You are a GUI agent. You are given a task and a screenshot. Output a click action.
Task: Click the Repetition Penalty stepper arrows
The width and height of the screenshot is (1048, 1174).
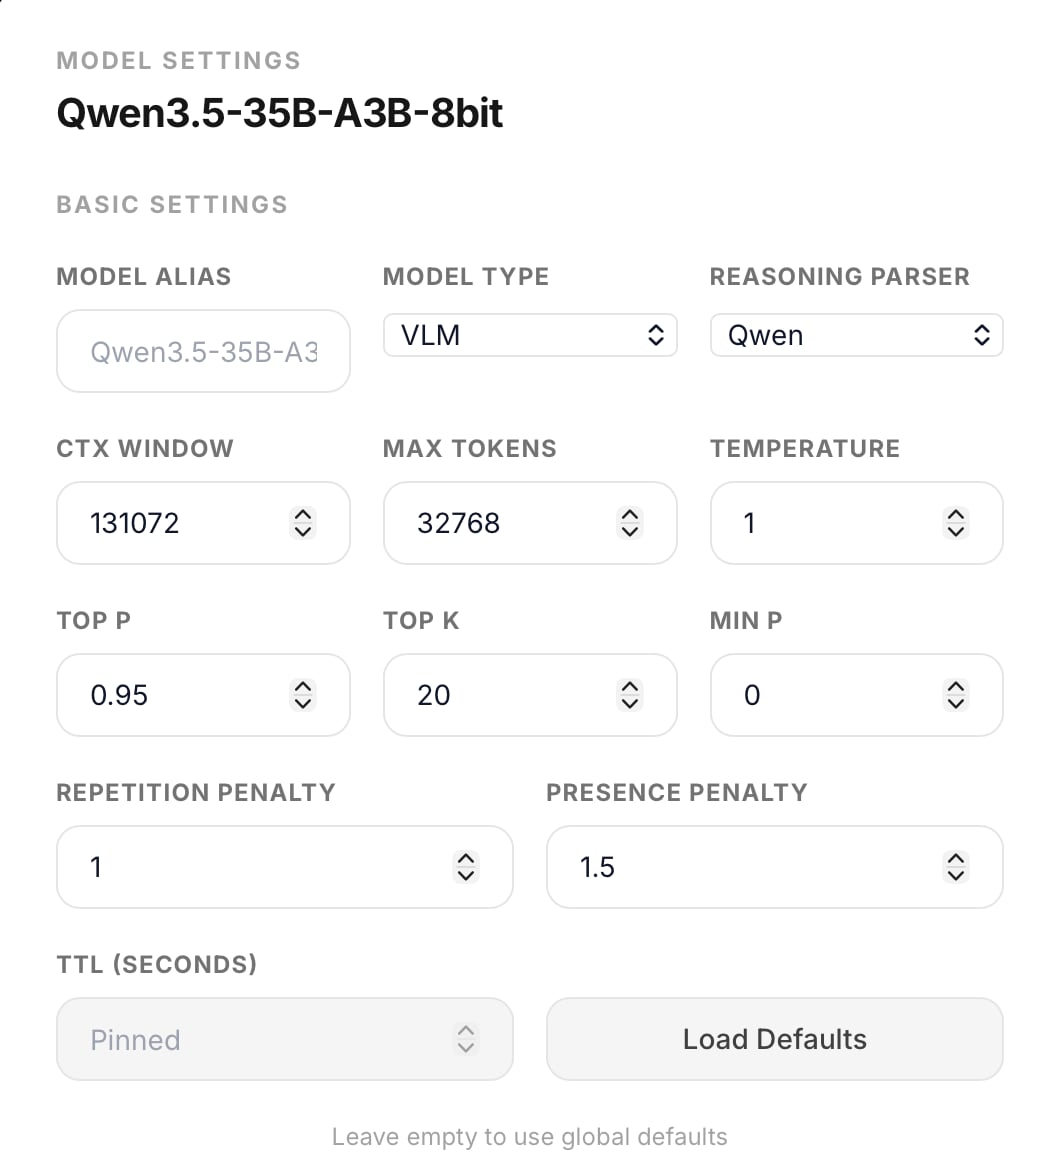point(466,867)
